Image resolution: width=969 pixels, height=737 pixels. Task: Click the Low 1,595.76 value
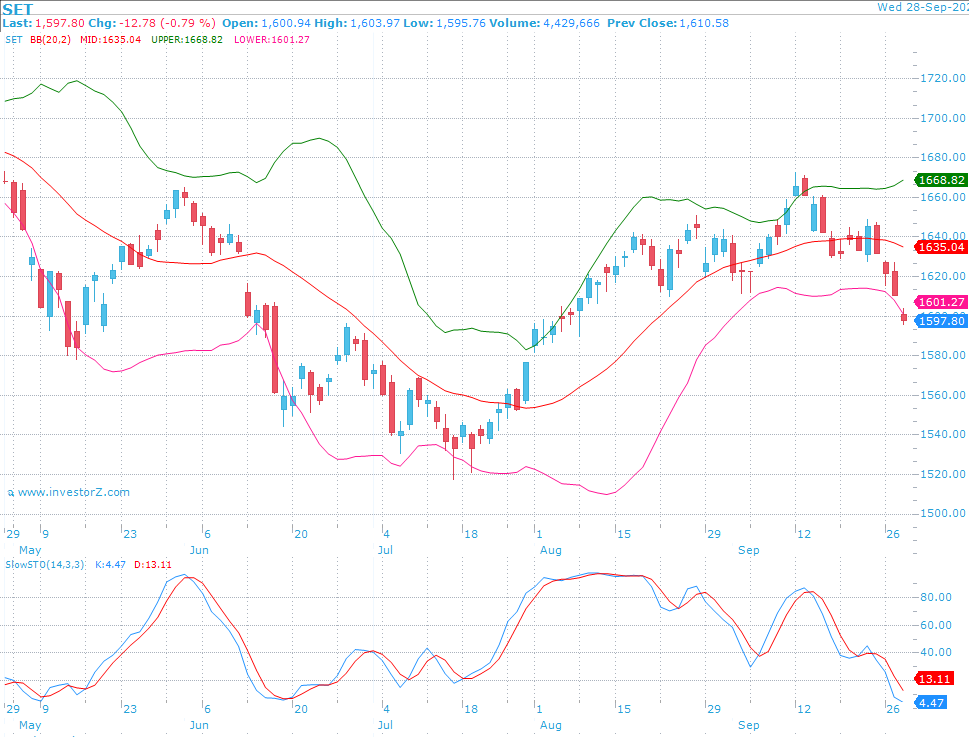pyautogui.click(x=461, y=23)
